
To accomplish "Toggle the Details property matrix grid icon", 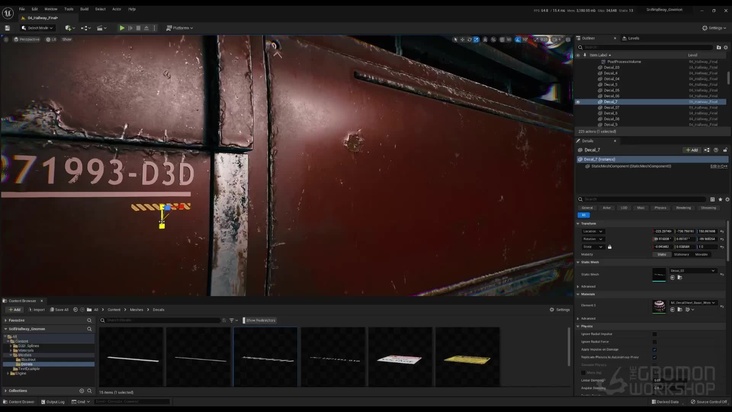I will tap(712, 199).
